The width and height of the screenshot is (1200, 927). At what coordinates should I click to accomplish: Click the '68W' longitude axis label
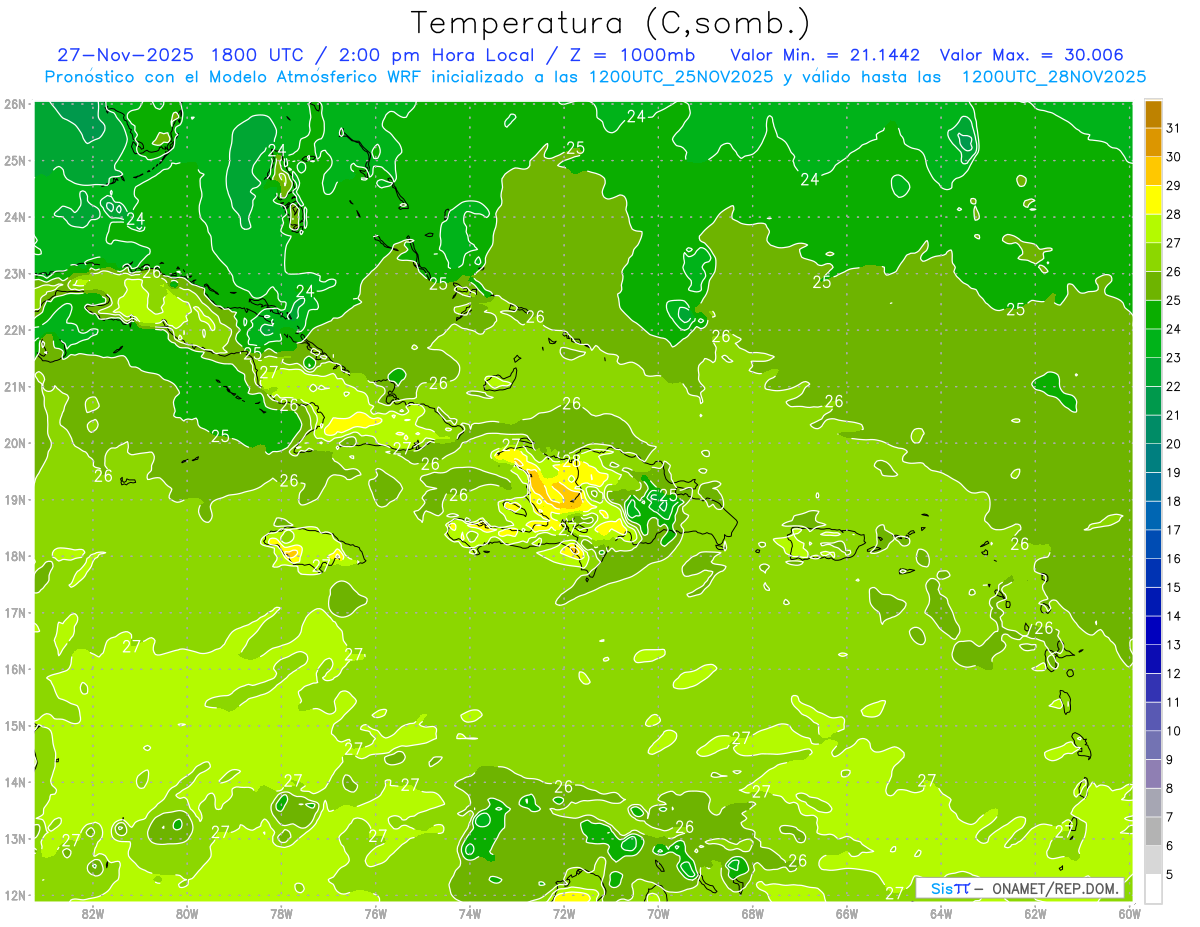pyautogui.click(x=752, y=913)
